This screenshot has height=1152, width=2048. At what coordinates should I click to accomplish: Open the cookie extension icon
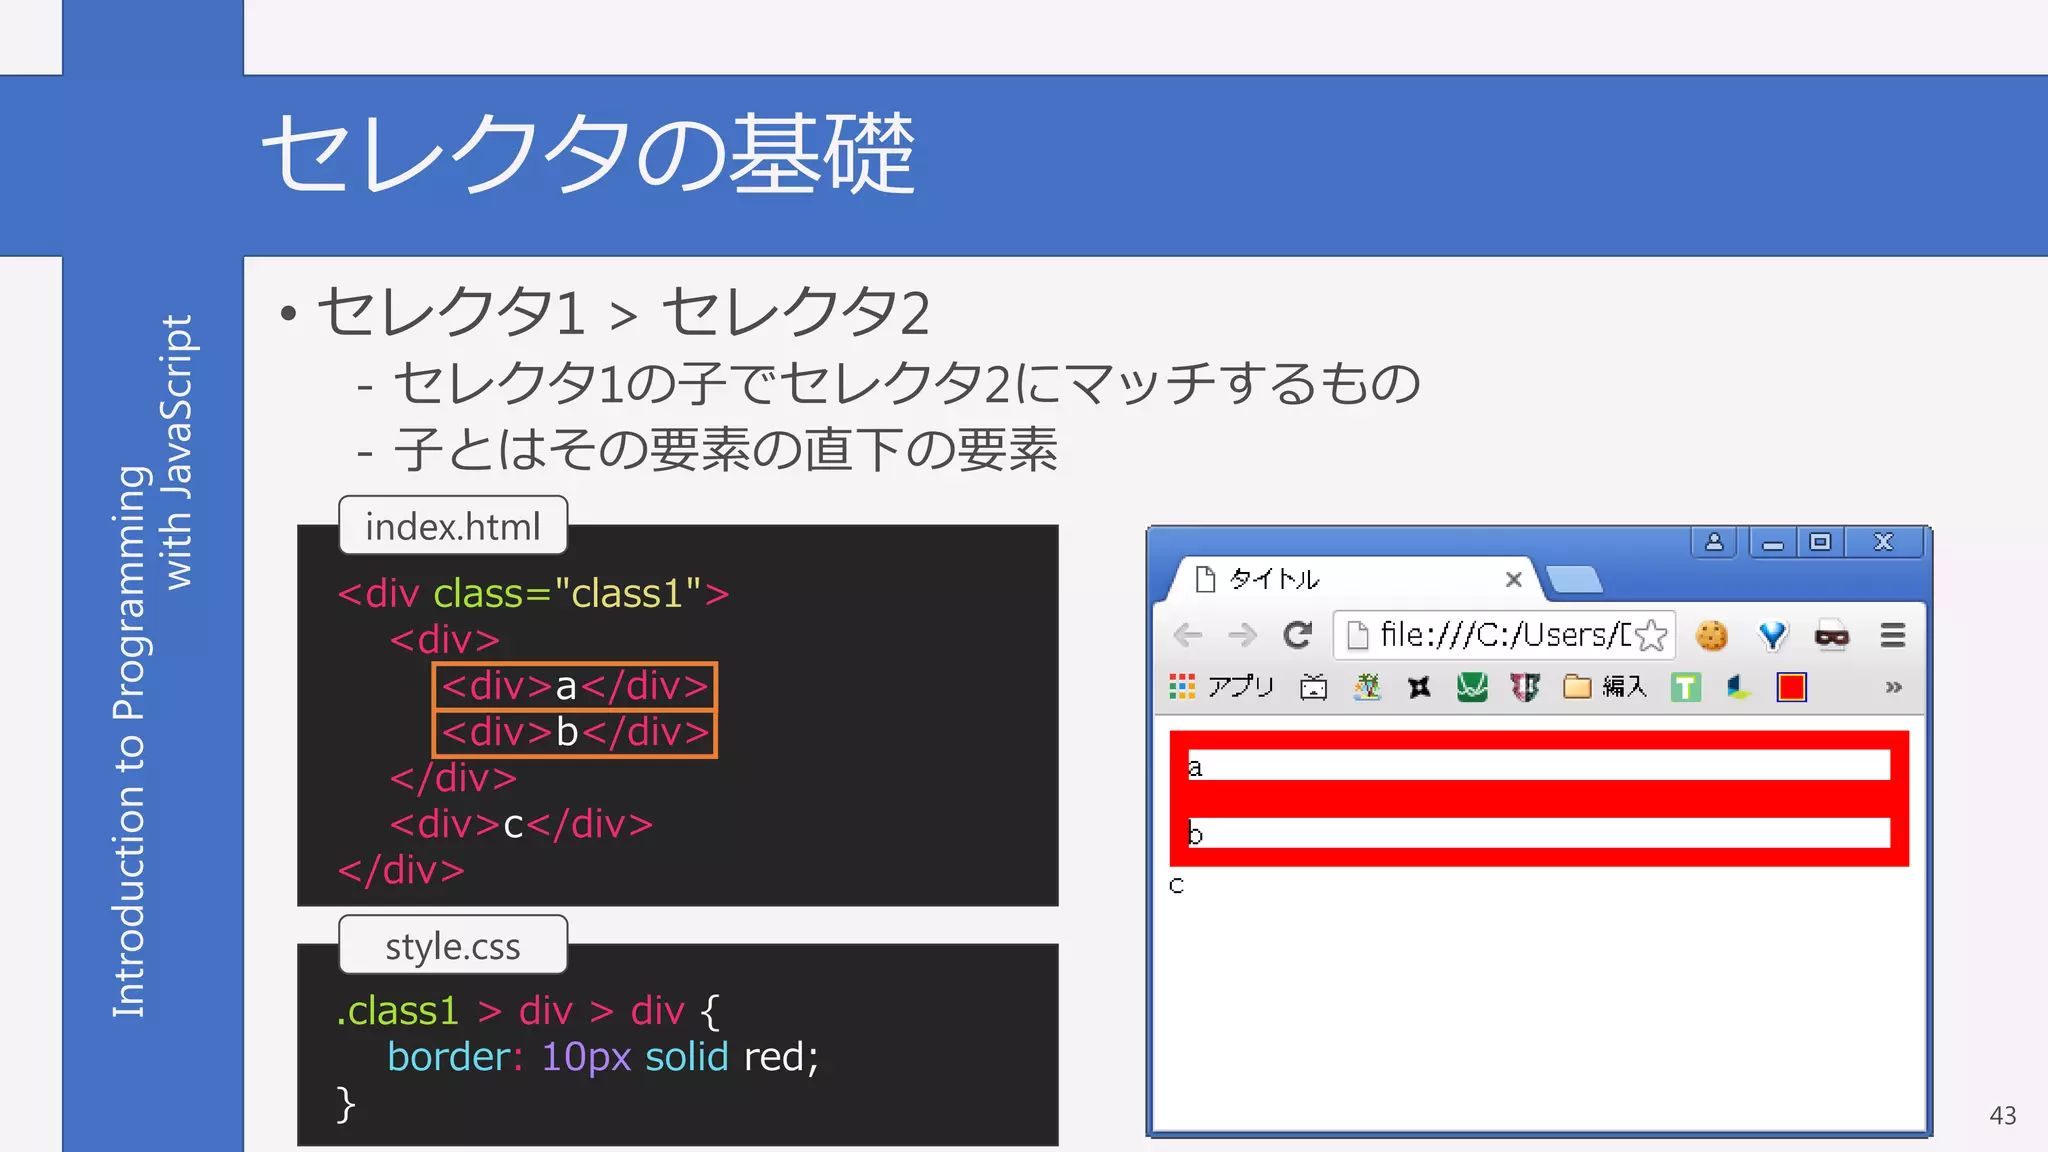tap(1711, 635)
